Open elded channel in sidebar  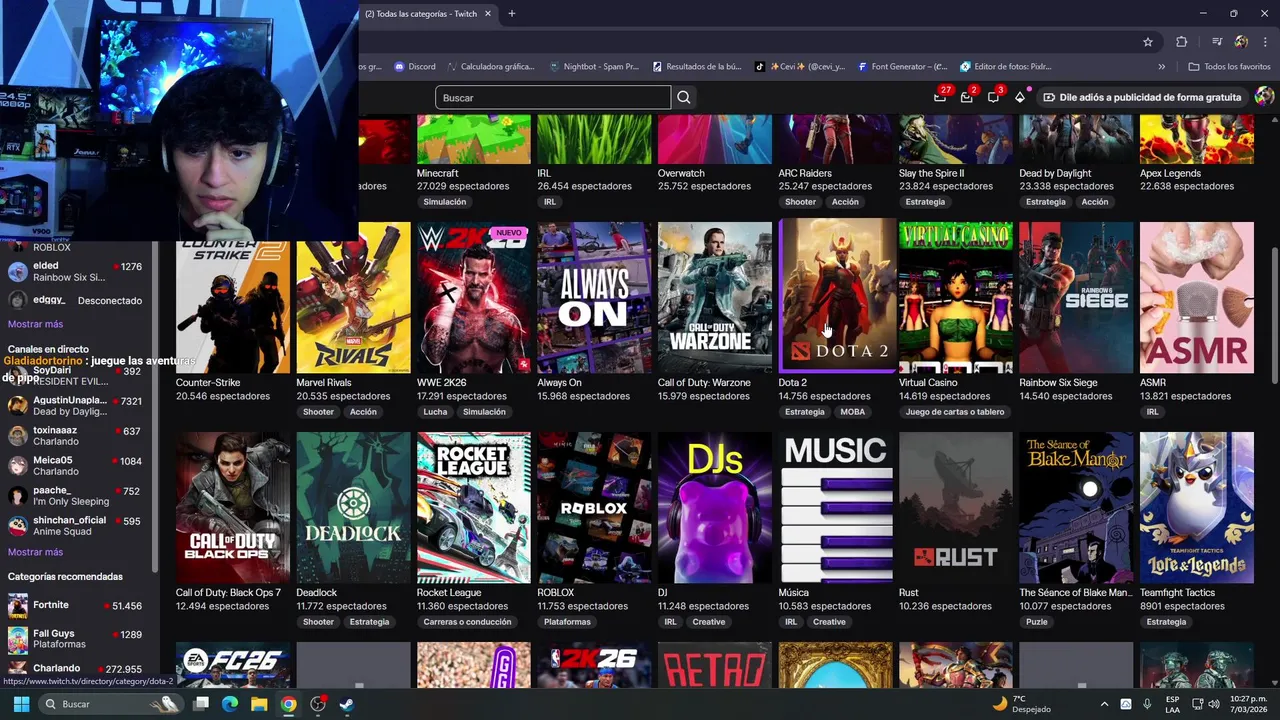click(x=76, y=271)
